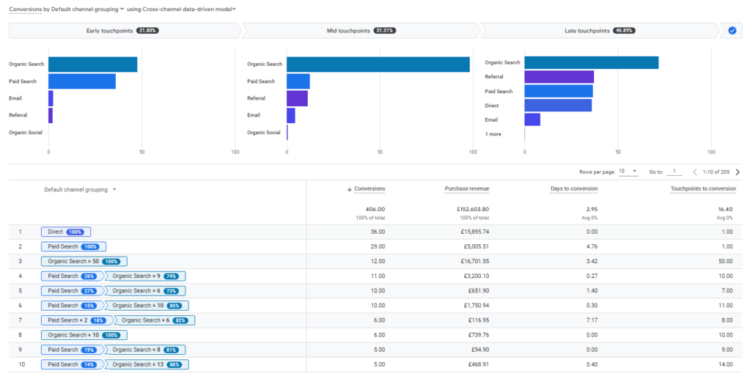750x379 pixels.
Task: Go to the previous page of results
Action: (x=695, y=172)
